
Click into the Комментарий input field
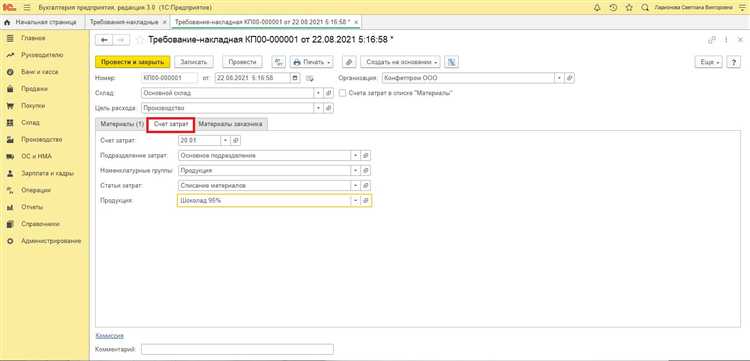click(237, 349)
